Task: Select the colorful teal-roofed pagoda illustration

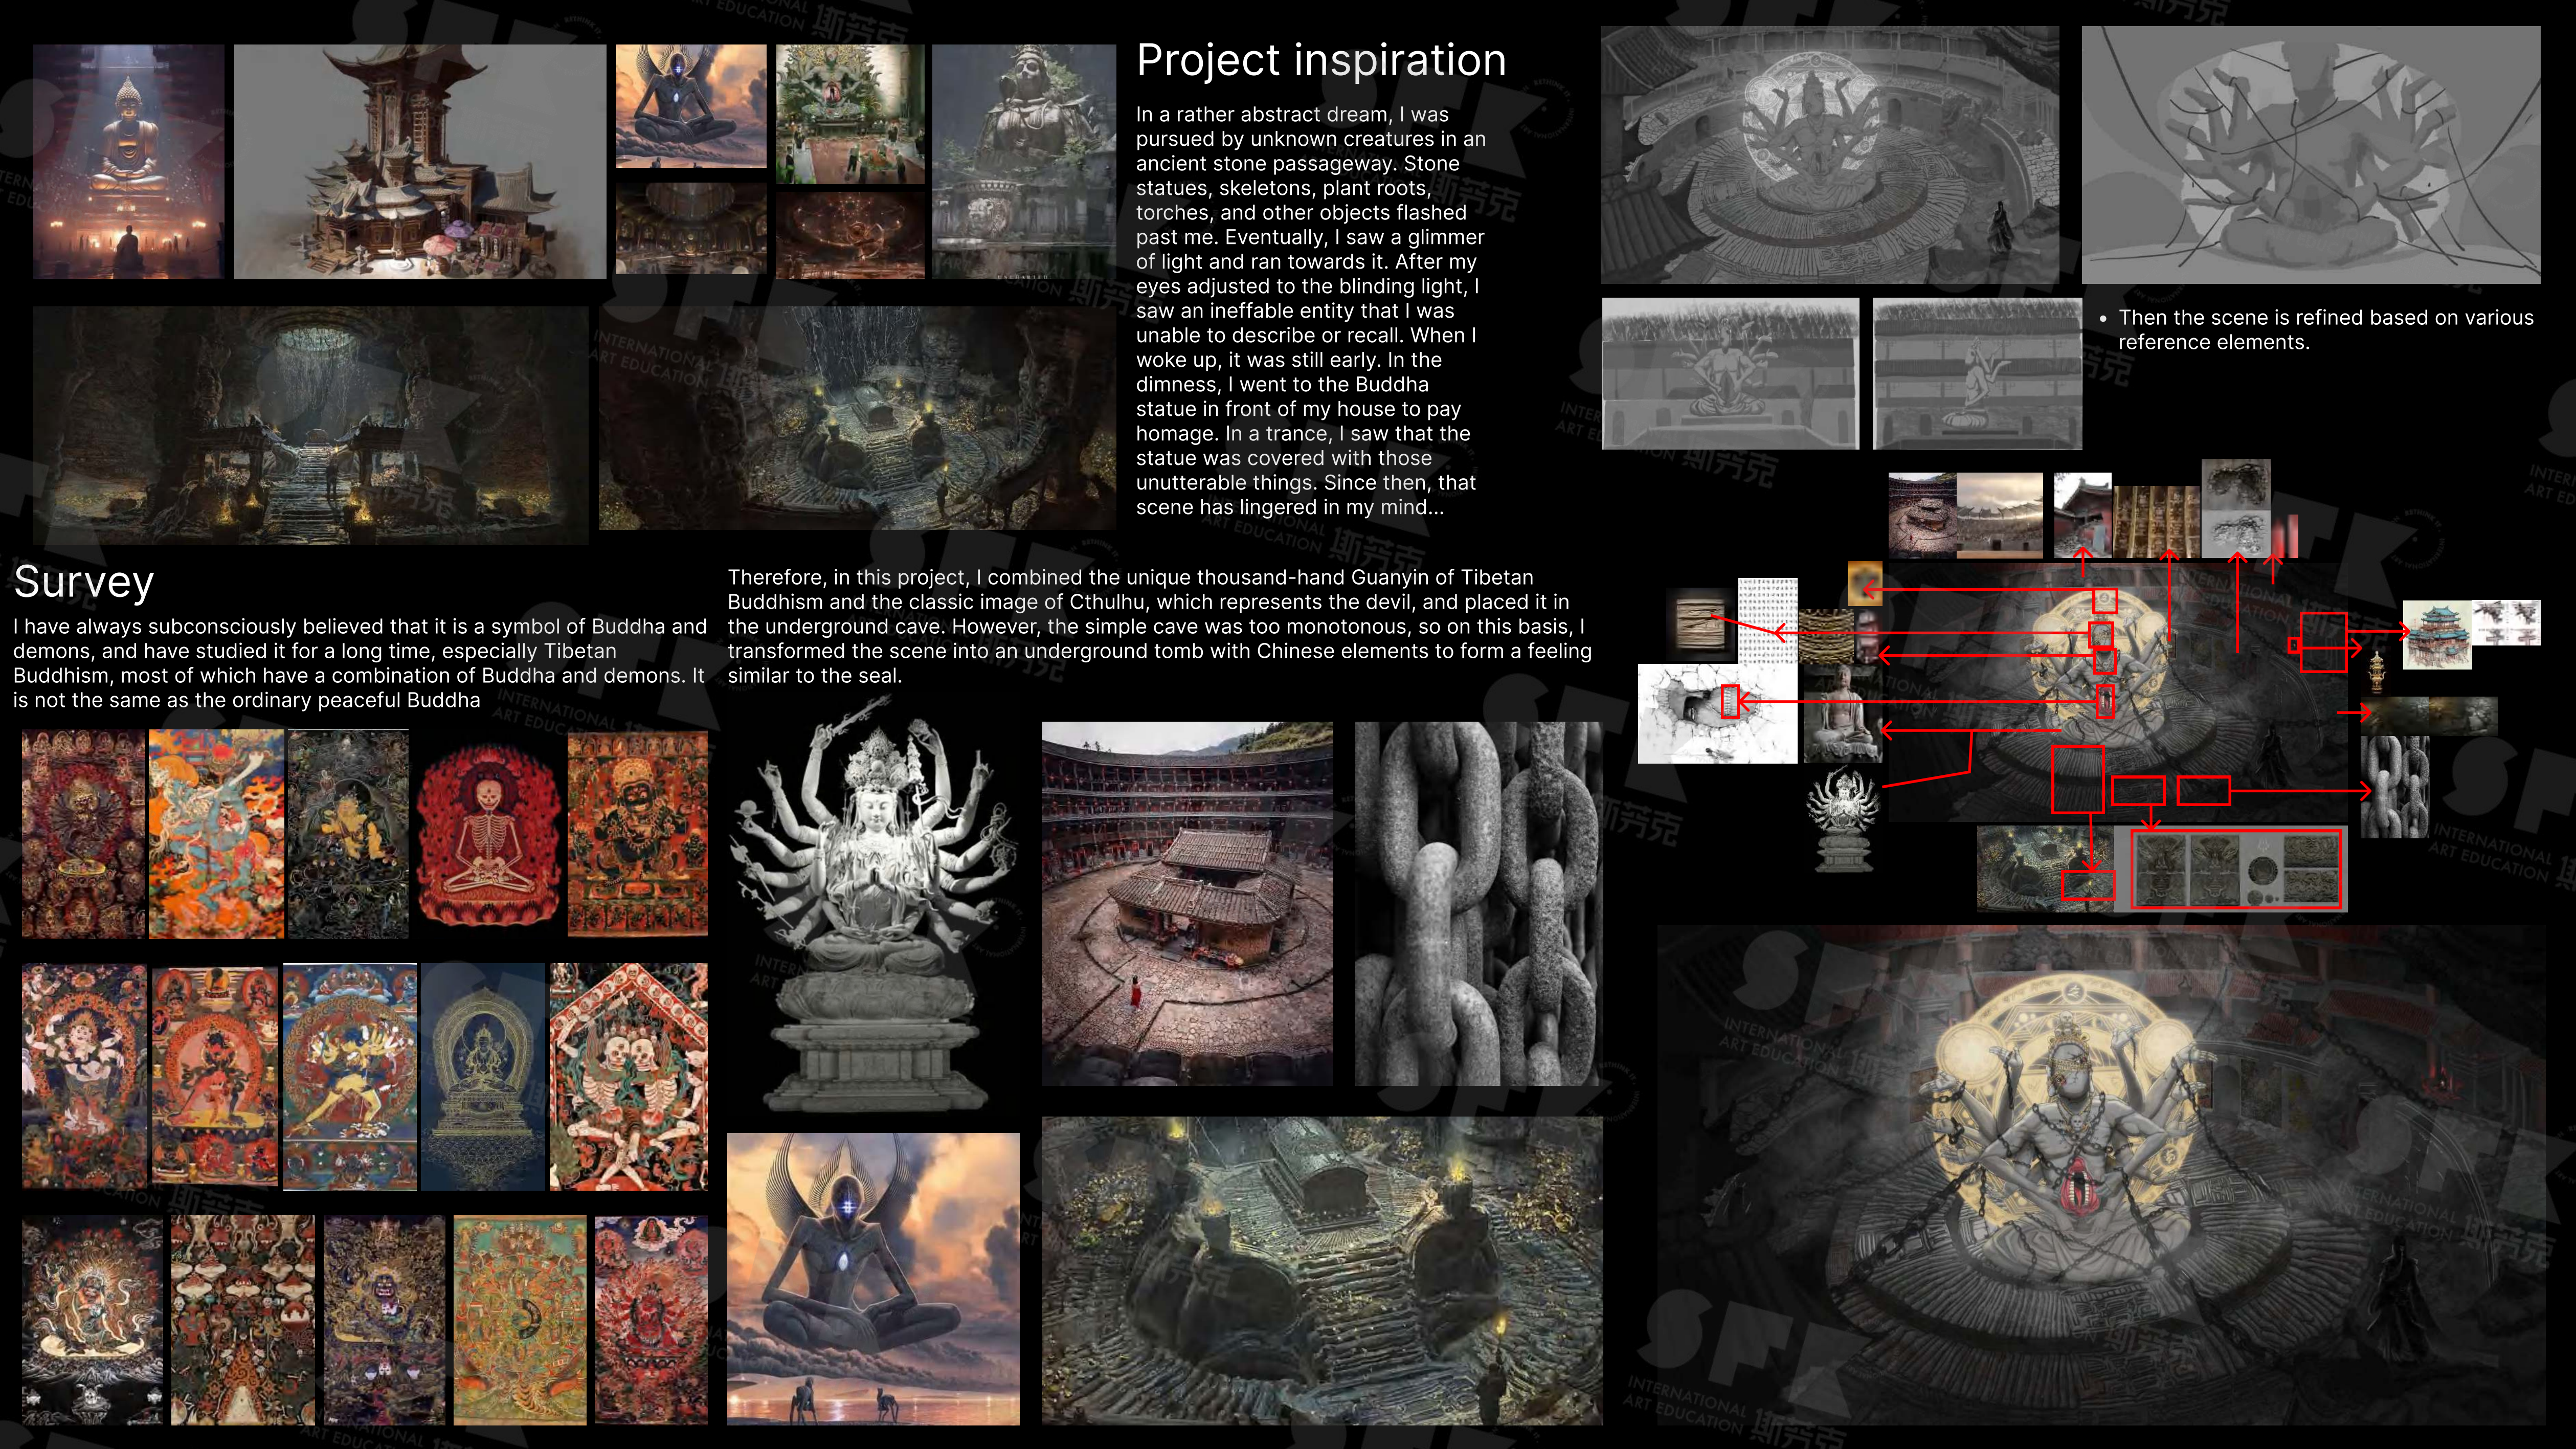Action: 2437,634
